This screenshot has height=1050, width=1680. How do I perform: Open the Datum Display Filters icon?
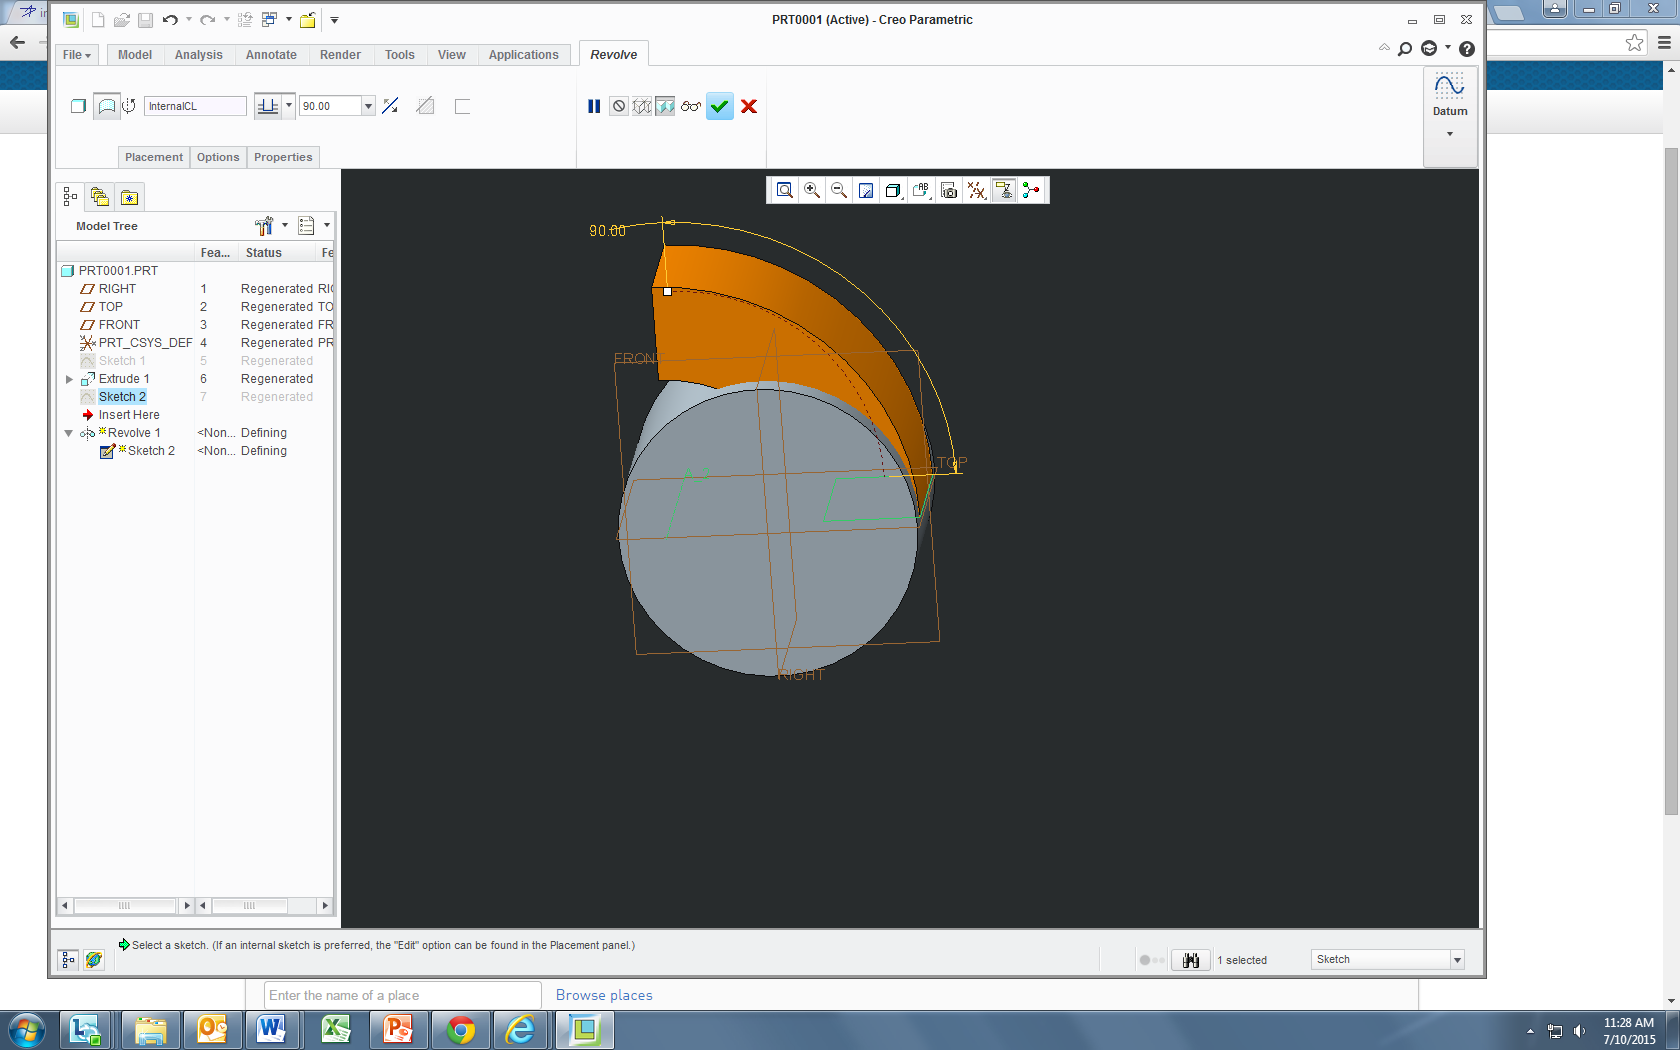click(x=976, y=190)
